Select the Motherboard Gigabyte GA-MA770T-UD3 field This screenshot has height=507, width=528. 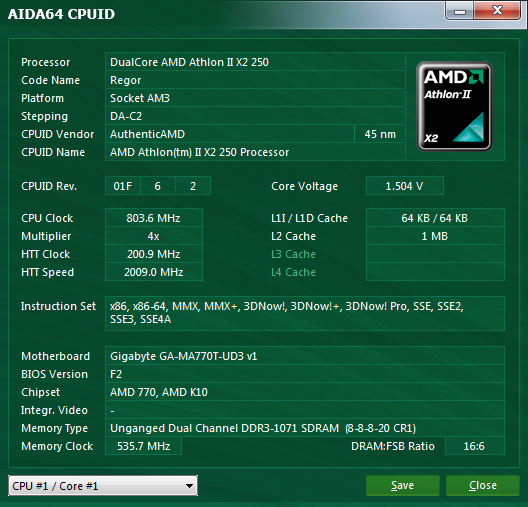pyautogui.click(x=305, y=356)
